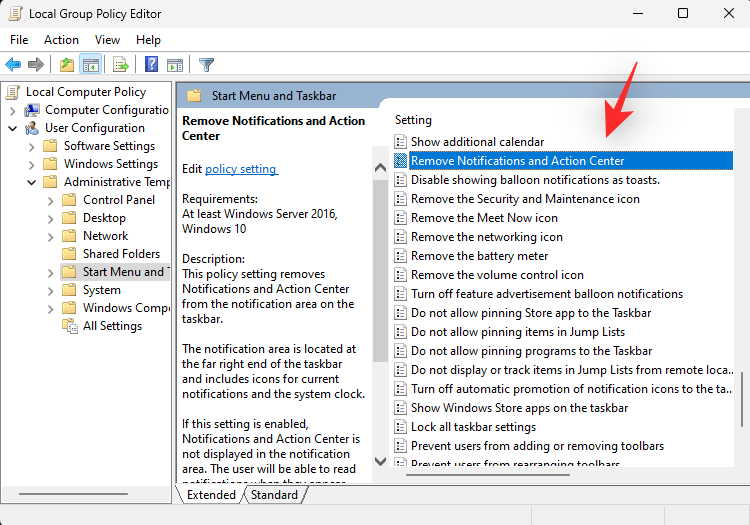Click the Local Group Policy Editor title icon
750x525 pixels.
coord(15,13)
